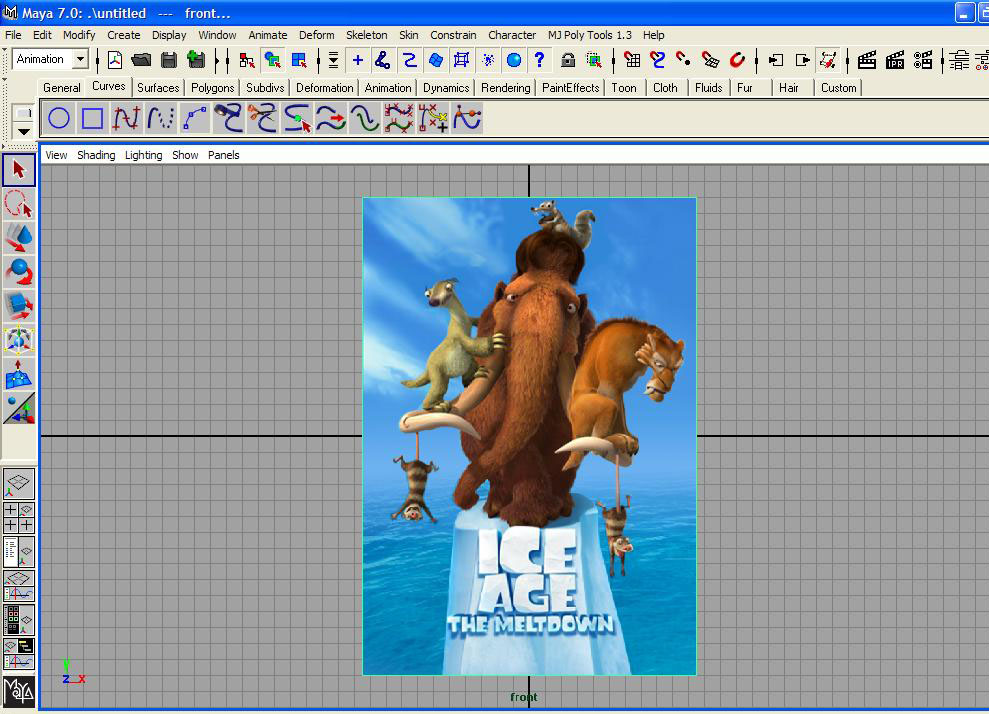The image size is (989, 714).
Task: Click the floppy disk icon with green plus
Action: coord(196,60)
